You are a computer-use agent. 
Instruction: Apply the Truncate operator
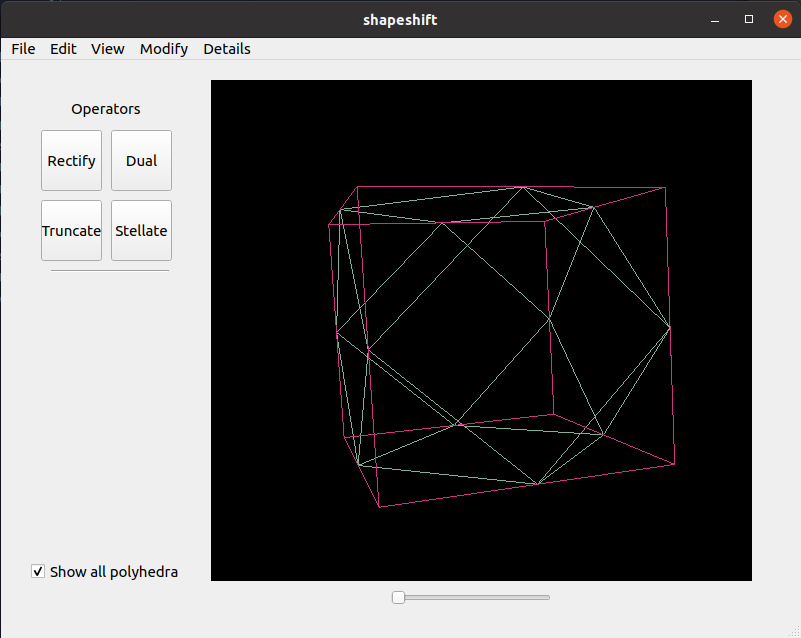71,231
